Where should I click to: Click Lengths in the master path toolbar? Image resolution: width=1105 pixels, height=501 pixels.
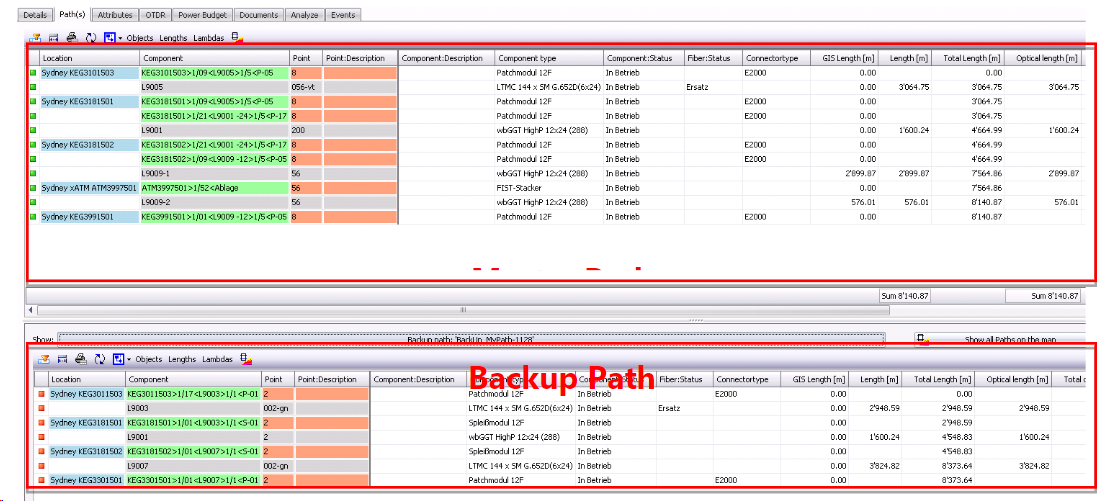click(x=173, y=38)
